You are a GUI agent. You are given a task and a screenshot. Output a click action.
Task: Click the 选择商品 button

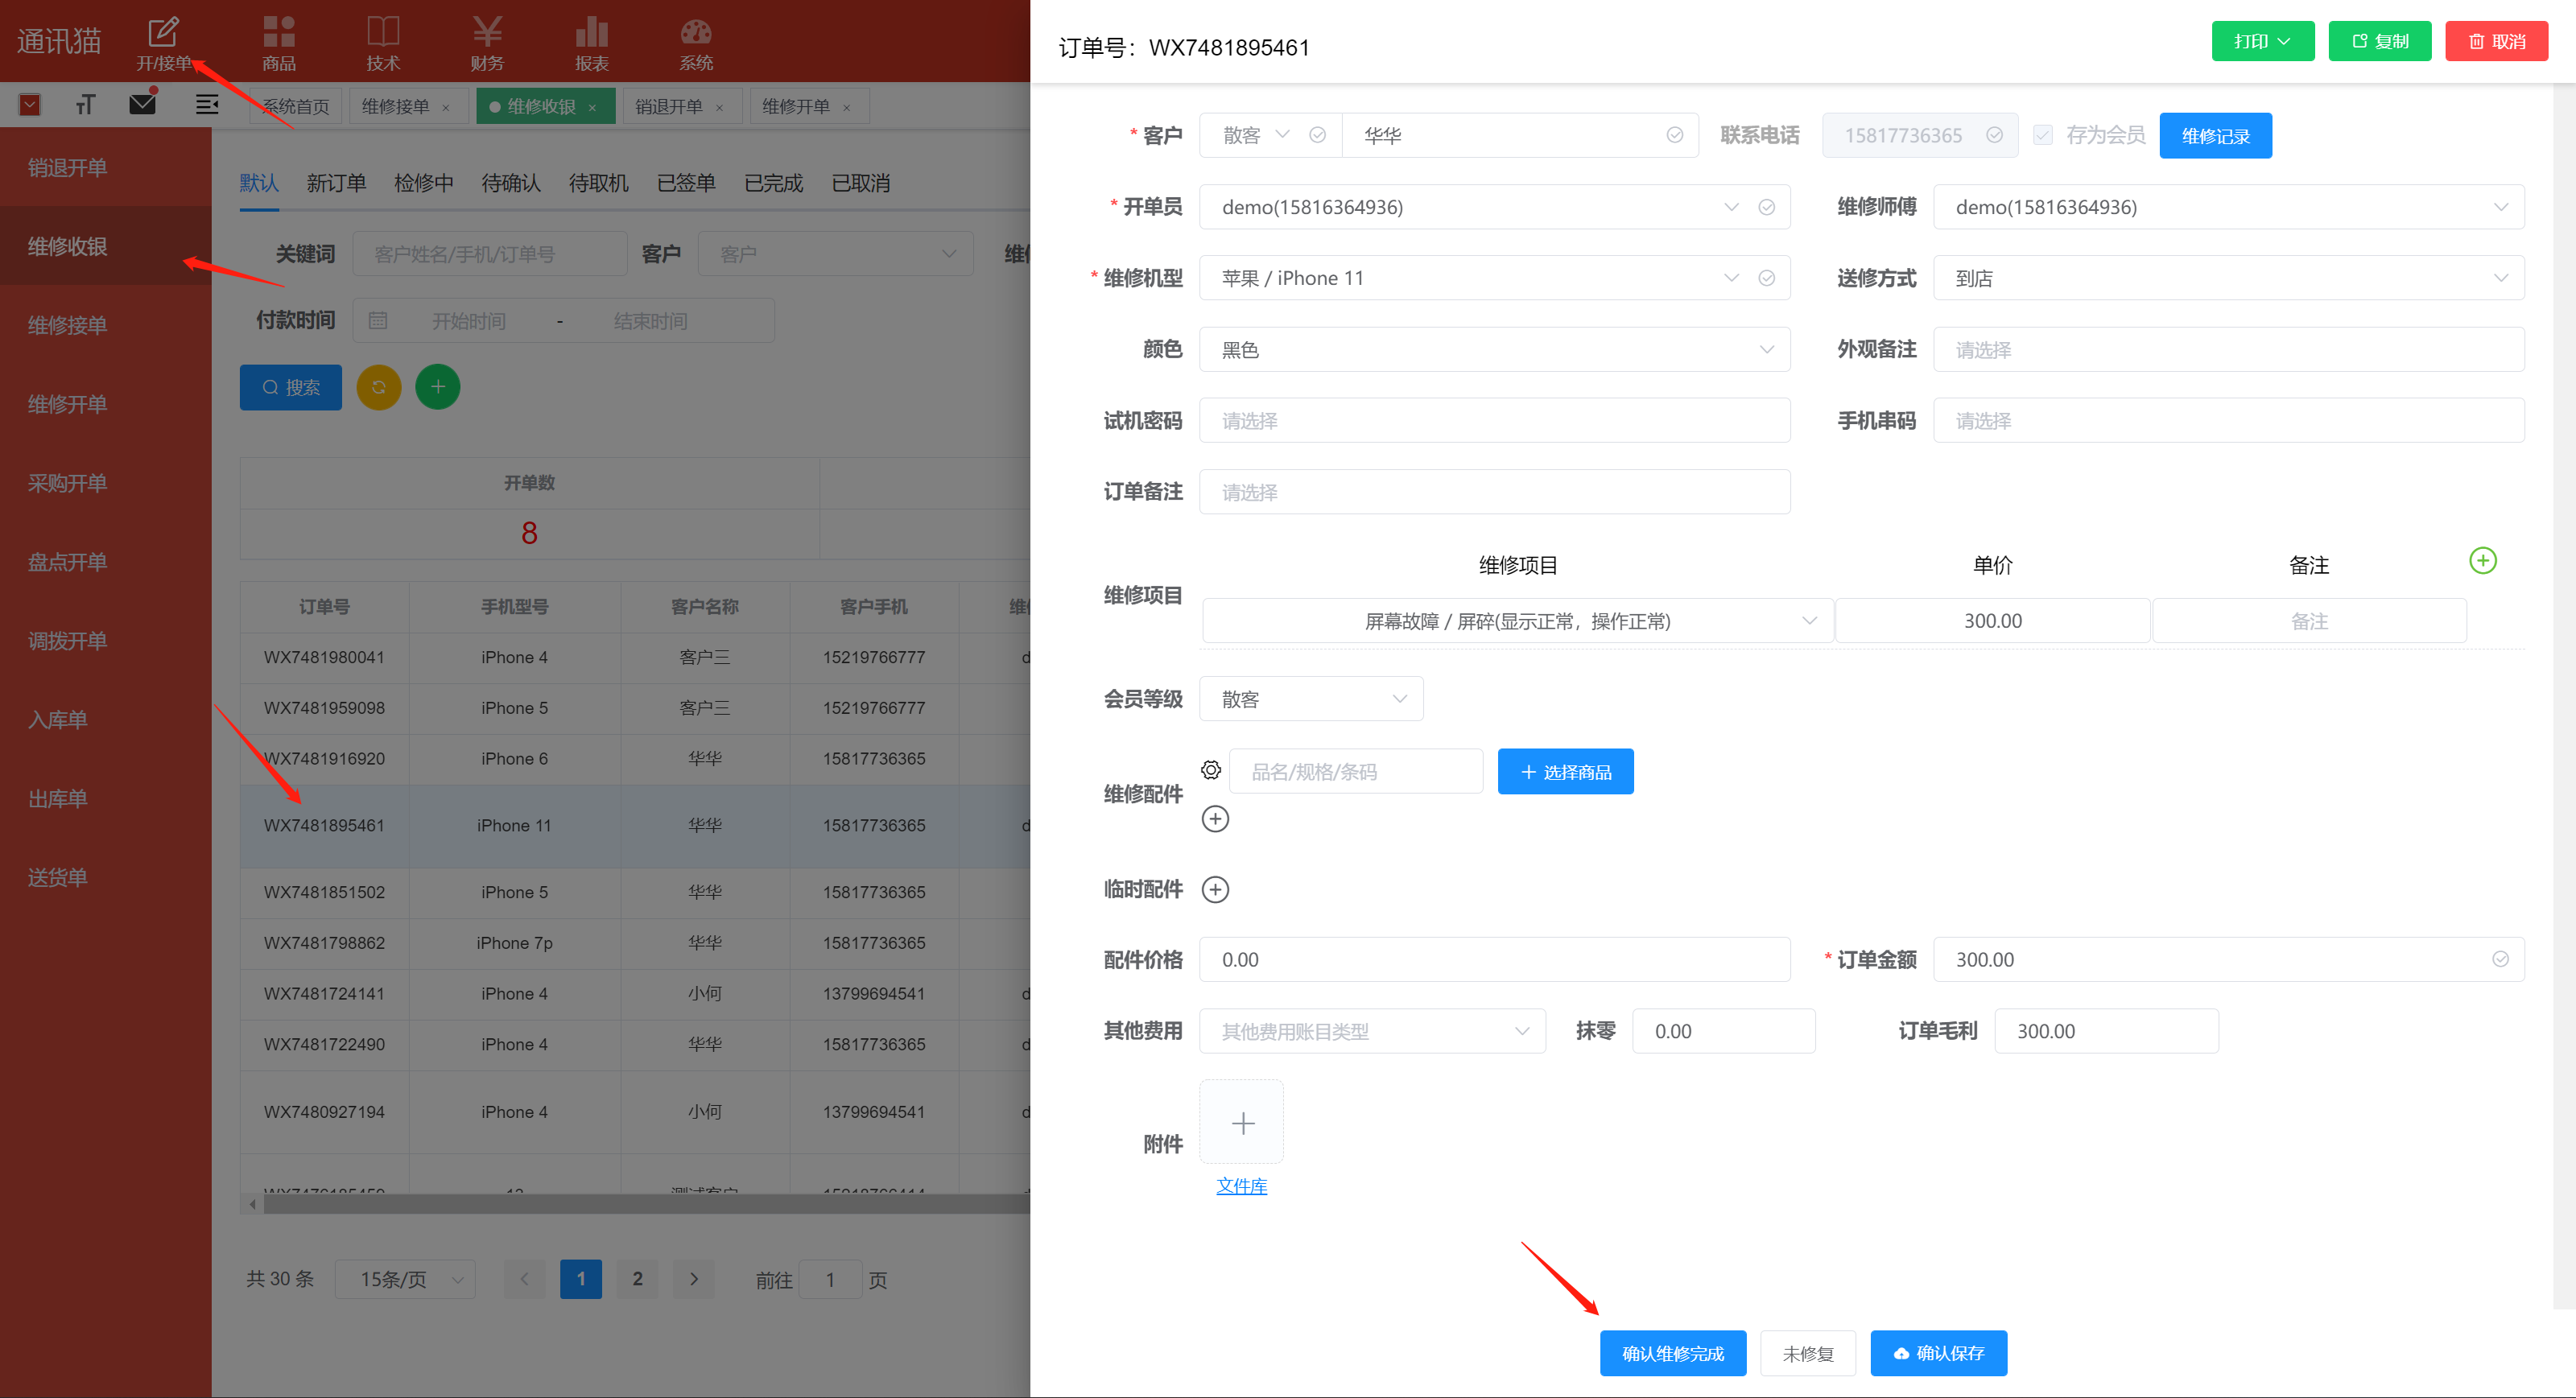(1566, 771)
